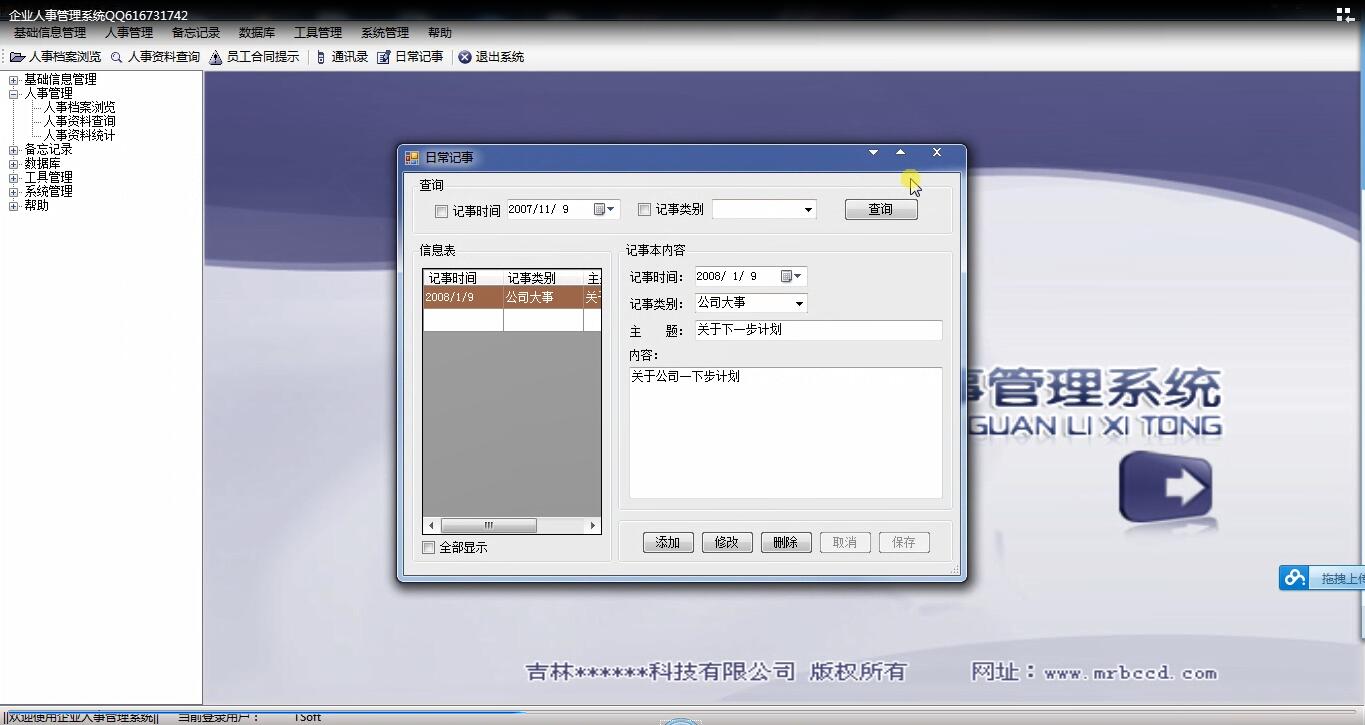Image resolution: width=1365 pixels, height=725 pixels.
Task: Expand the 系统管理 tree node
Action: pyautogui.click(x=14, y=191)
